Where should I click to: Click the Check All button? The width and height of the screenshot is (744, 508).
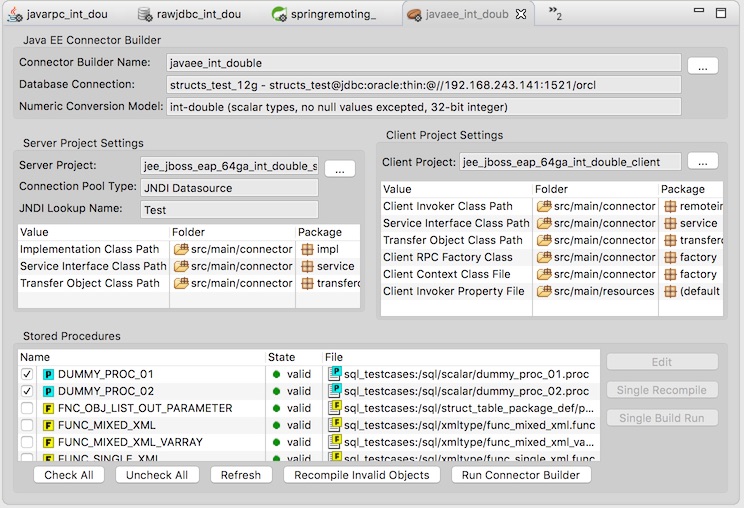[69, 475]
